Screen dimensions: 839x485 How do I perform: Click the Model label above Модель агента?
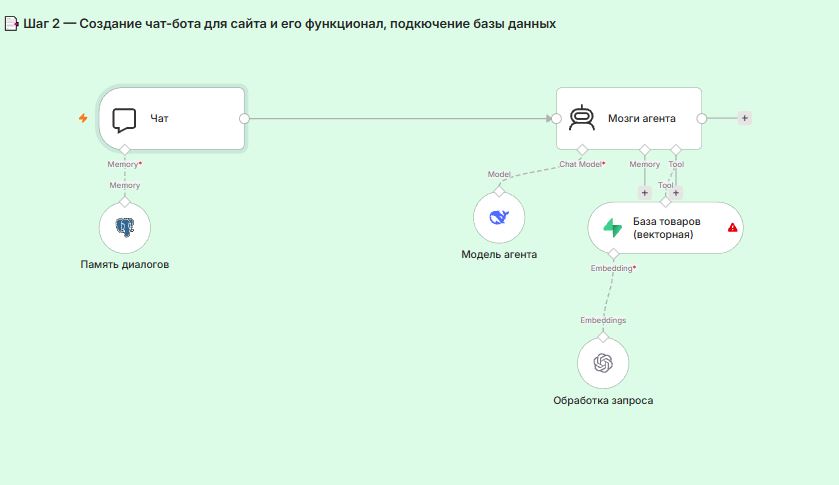coord(499,175)
